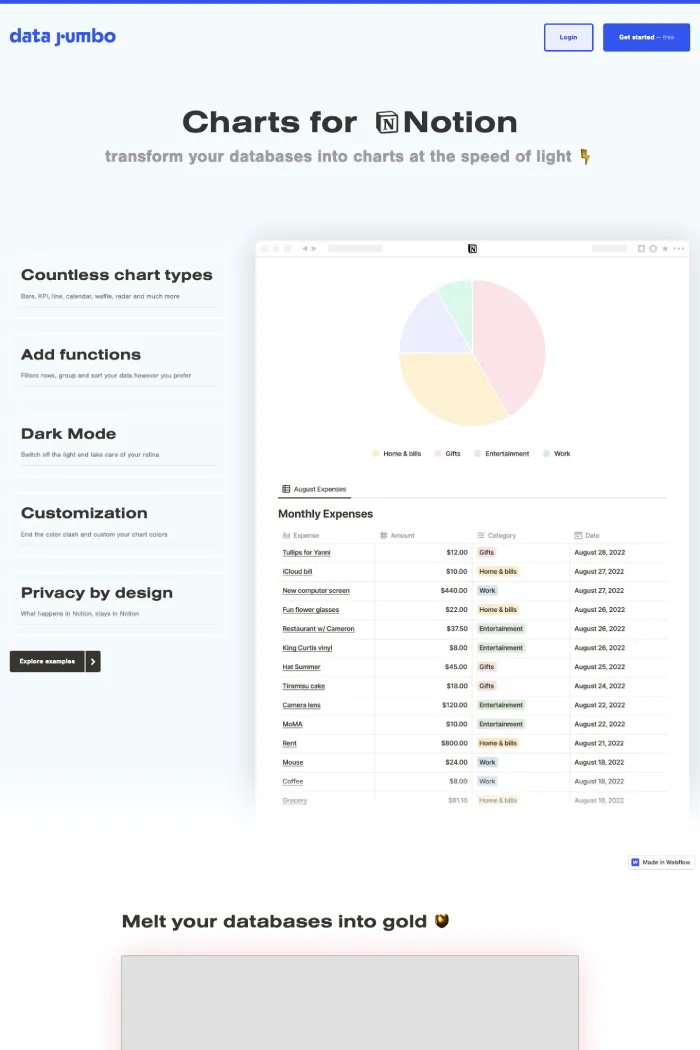Click the Entertainment legend color dot
700x1050 pixels.
pyautogui.click(x=476, y=453)
